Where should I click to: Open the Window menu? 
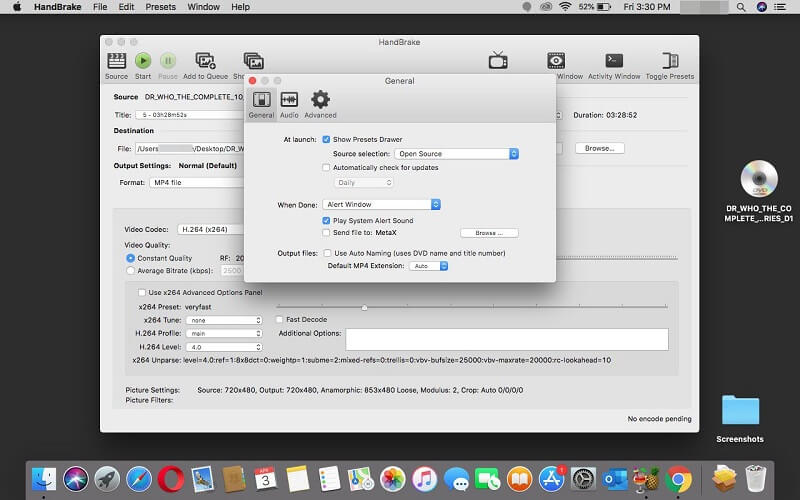point(203,7)
